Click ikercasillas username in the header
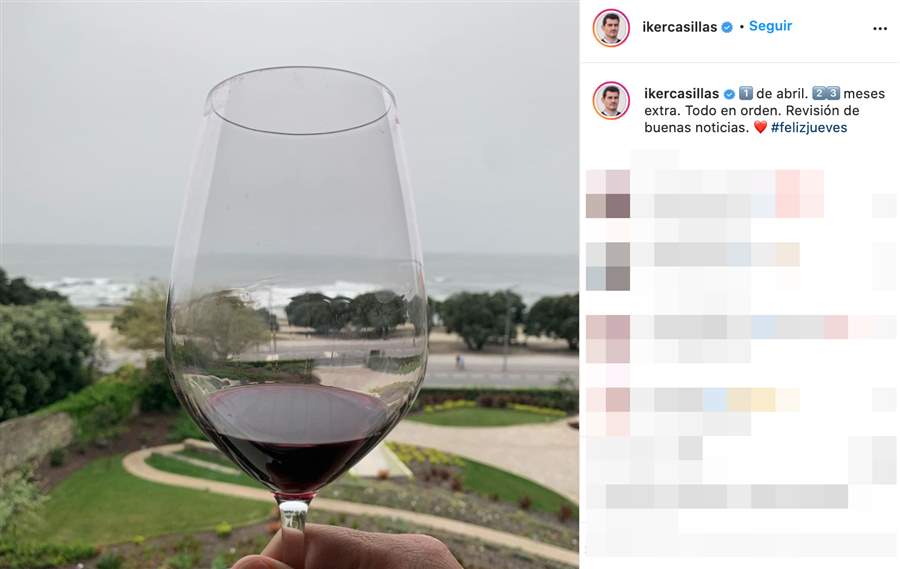 pos(679,27)
